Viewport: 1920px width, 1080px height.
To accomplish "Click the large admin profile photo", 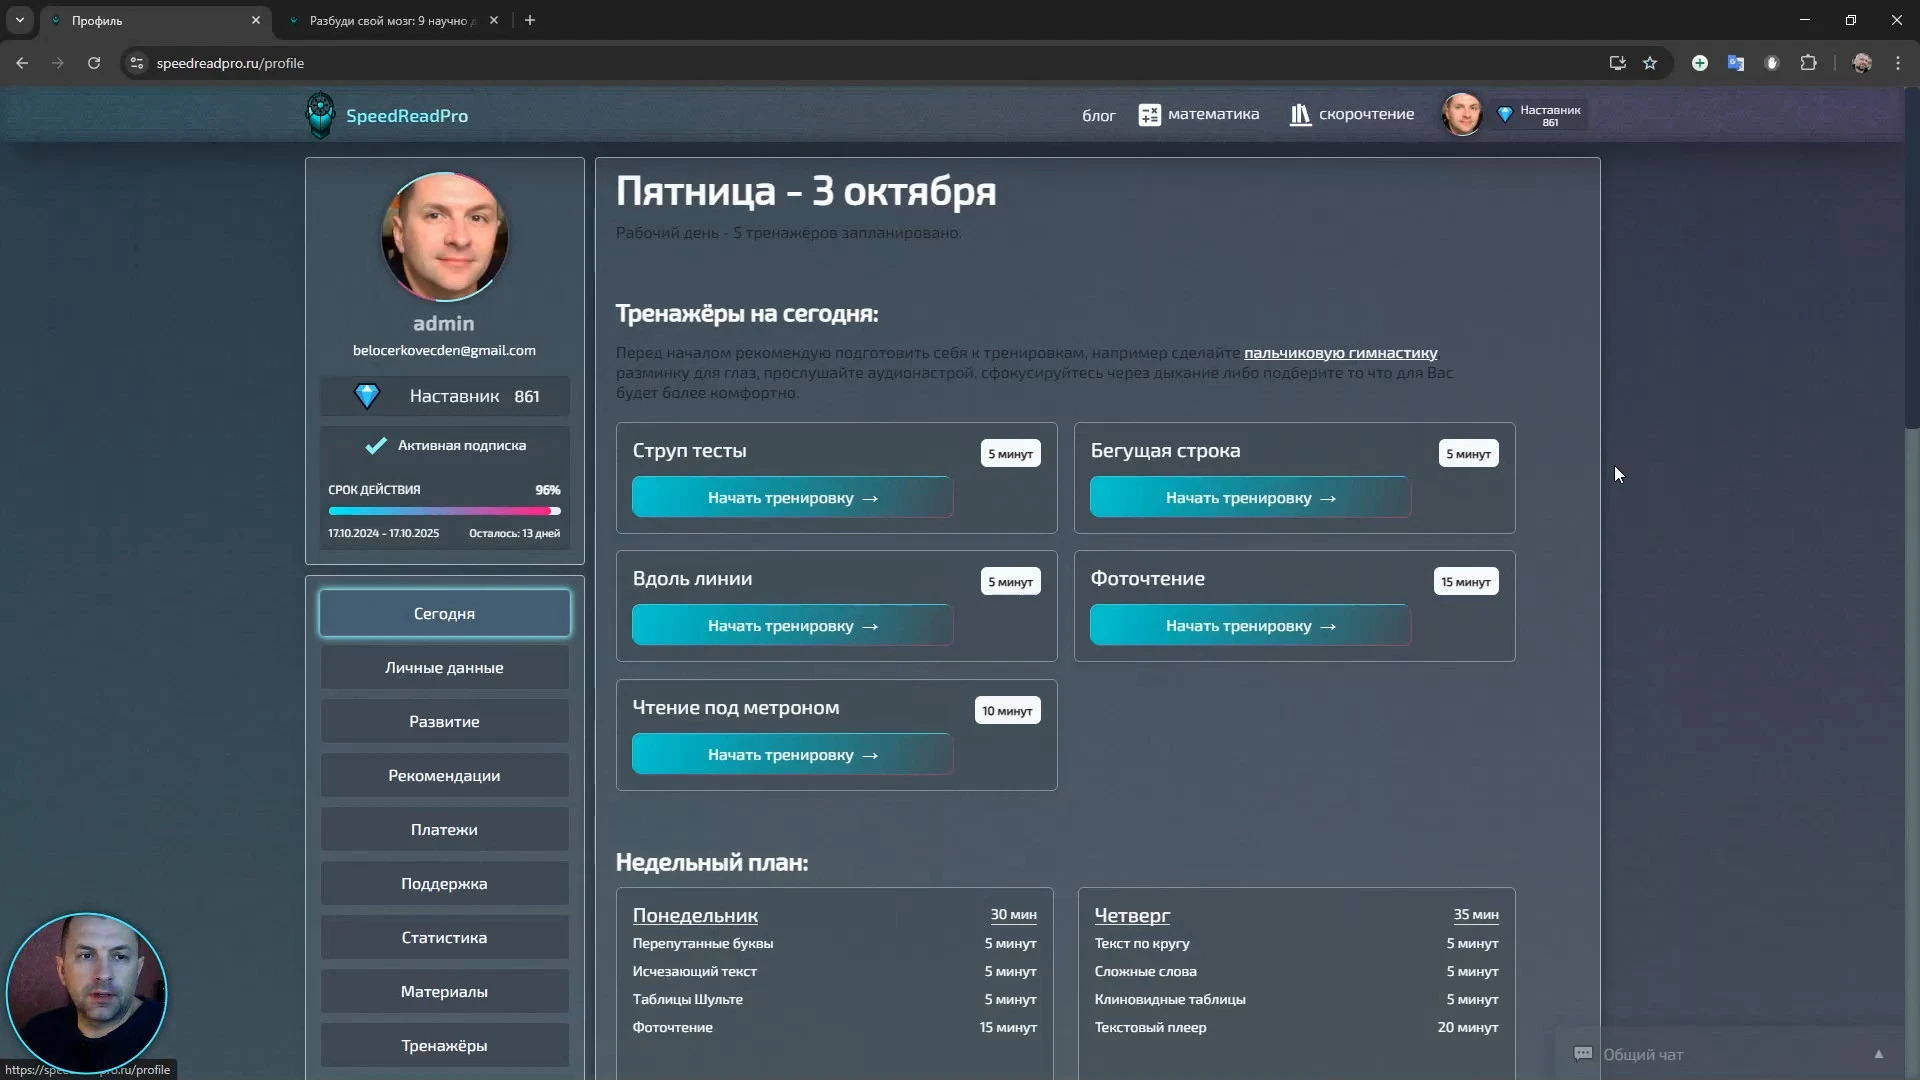I will pyautogui.click(x=445, y=237).
